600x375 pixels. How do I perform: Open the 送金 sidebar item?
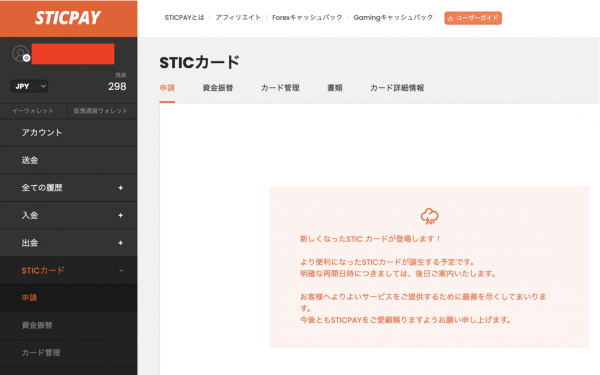(68, 160)
